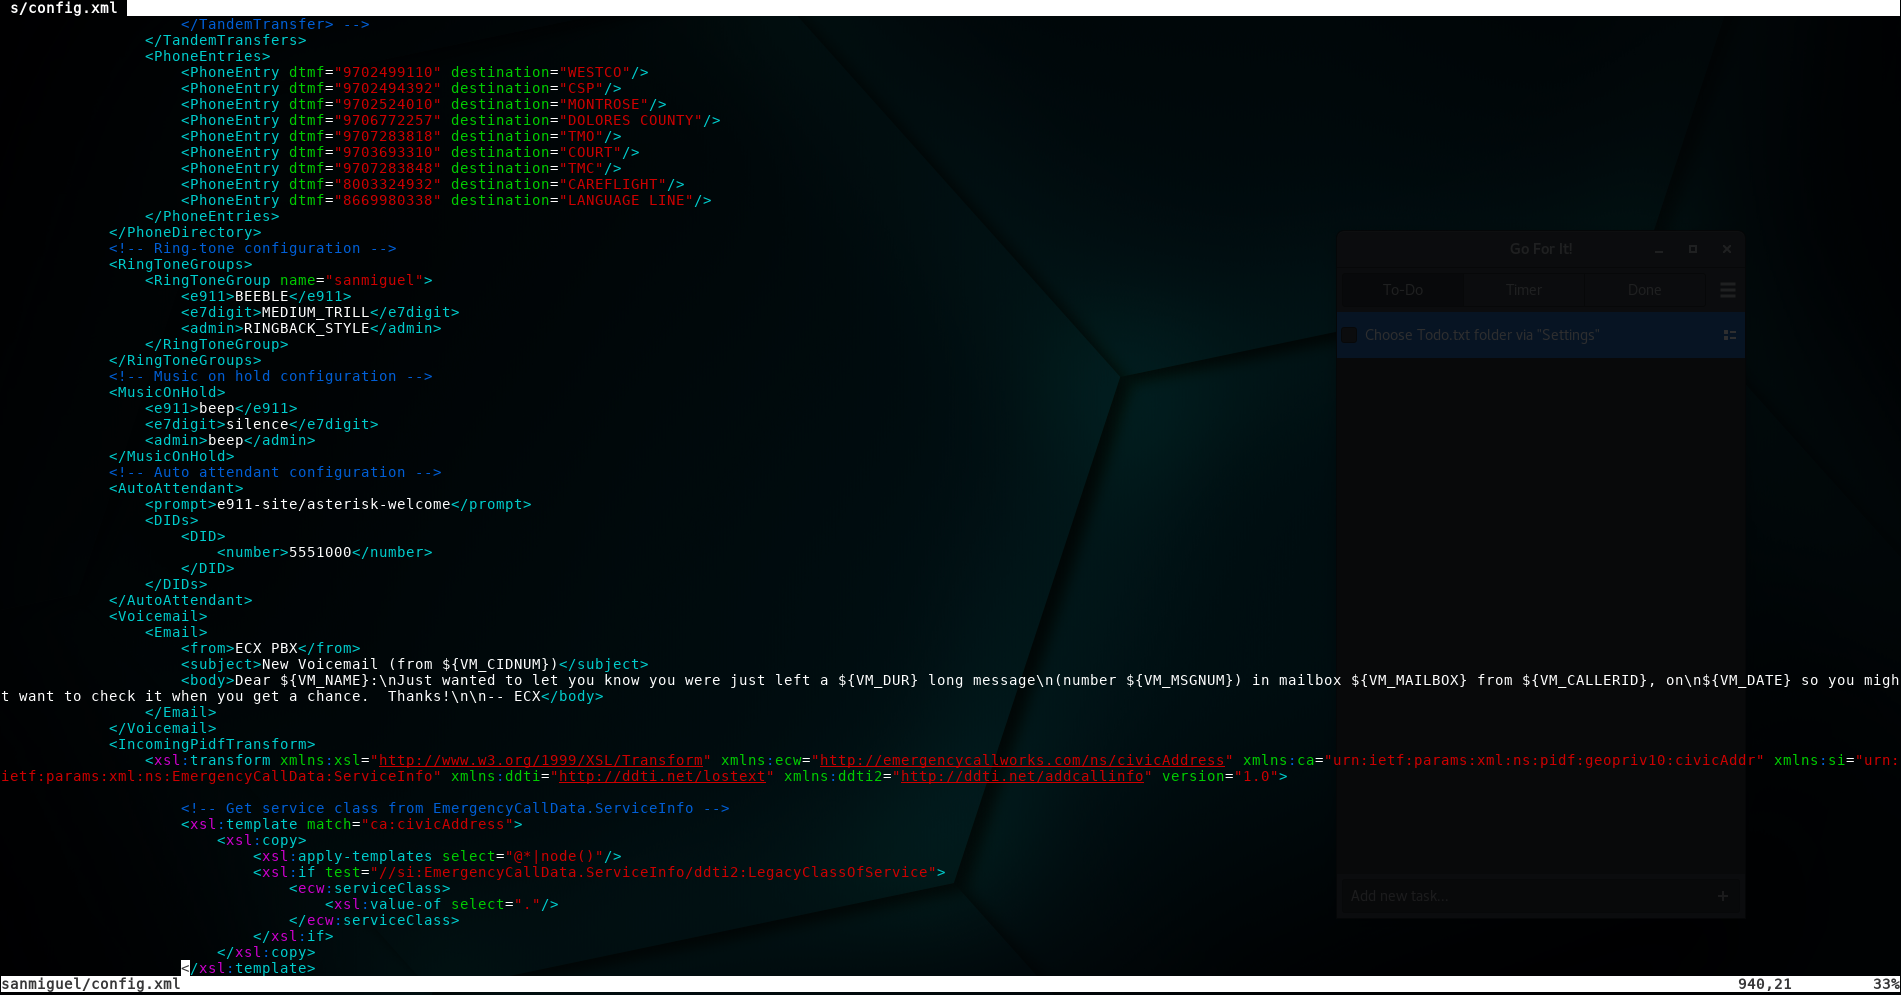Viewport: 1901px width, 995px height.
Task: Click the drag handle icon on the Todo.txt task
Action: point(1729,335)
